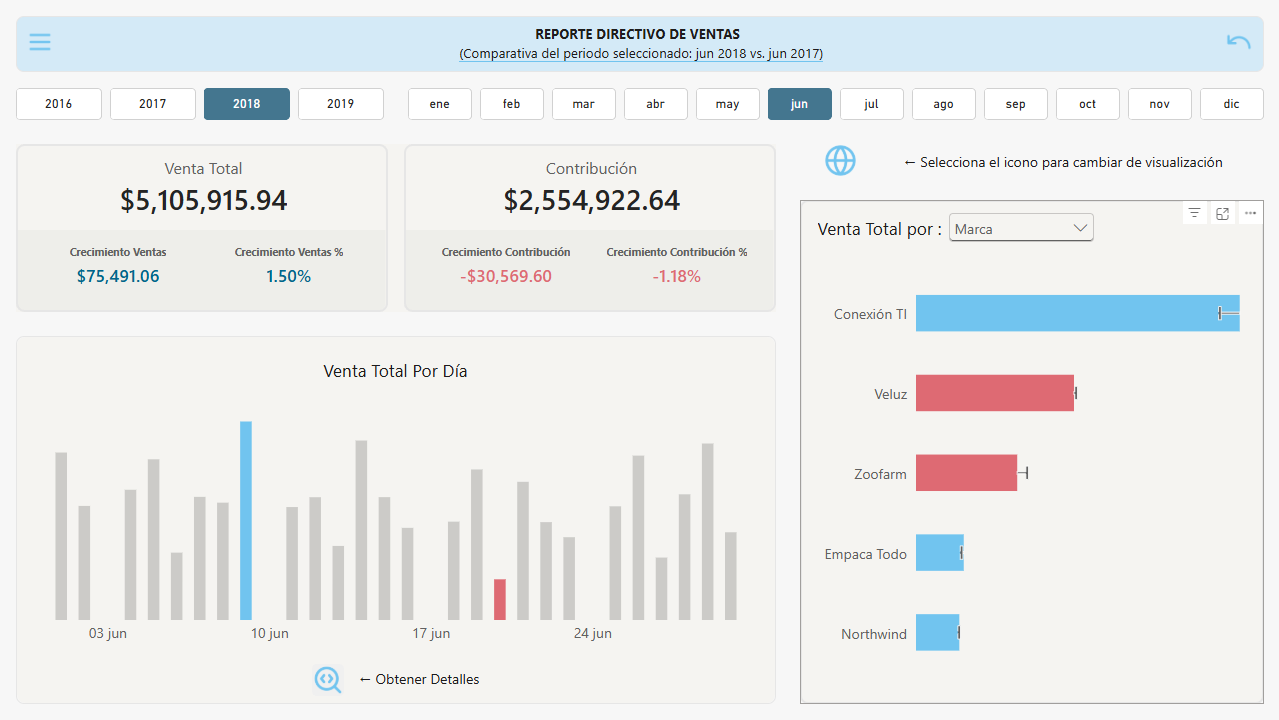Click the Obtener Detalles text
The width and height of the screenshot is (1279, 720).
(427, 679)
